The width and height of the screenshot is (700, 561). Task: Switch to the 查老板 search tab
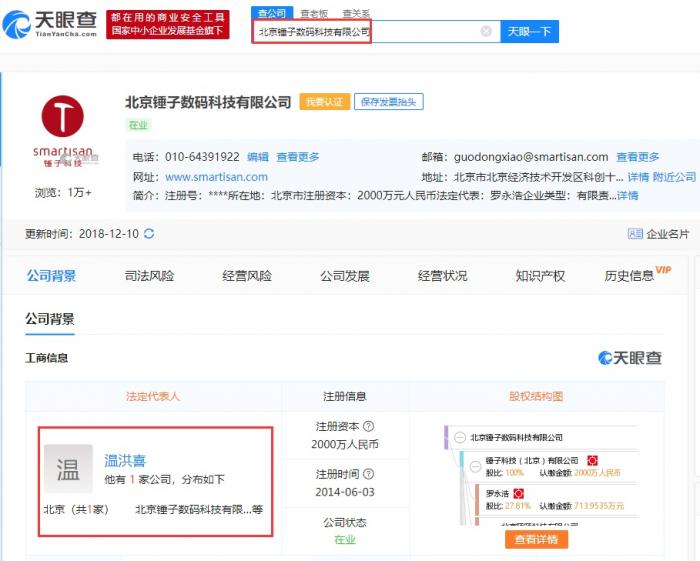tap(314, 13)
